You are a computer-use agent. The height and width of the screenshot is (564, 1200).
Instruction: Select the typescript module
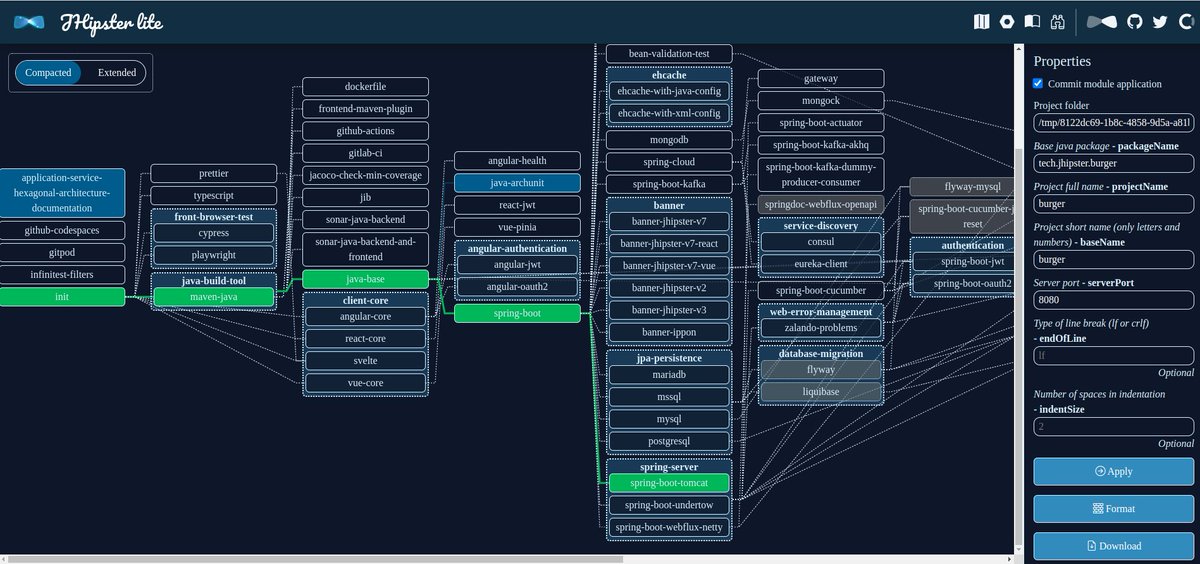(x=213, y=196)
